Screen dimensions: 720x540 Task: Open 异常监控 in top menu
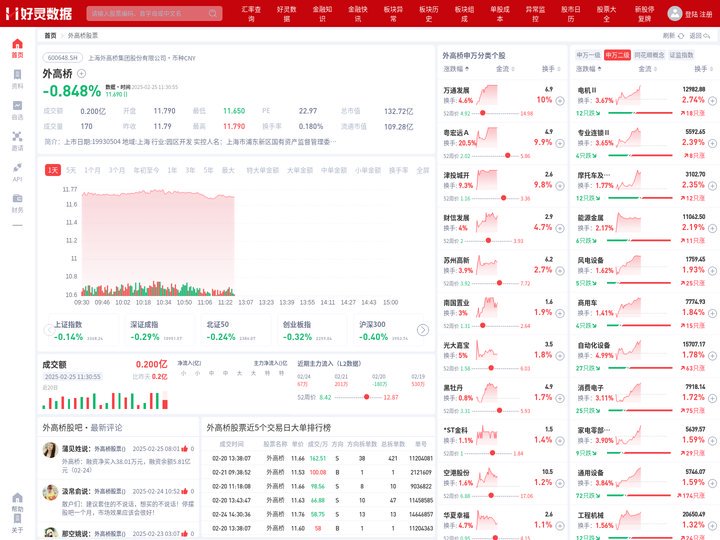535,14
